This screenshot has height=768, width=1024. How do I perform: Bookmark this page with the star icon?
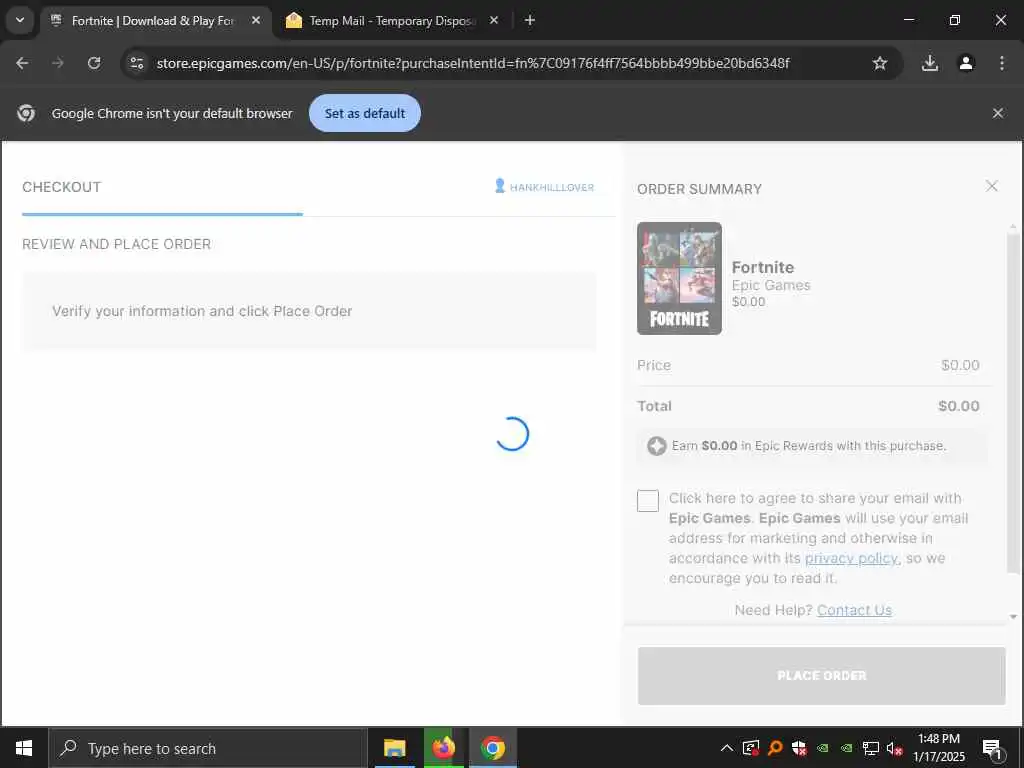880,63
